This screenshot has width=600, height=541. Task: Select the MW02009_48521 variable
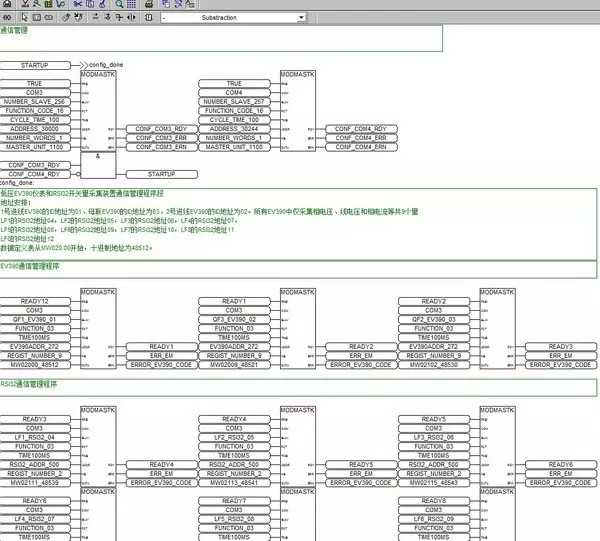[x=234, y=365]
